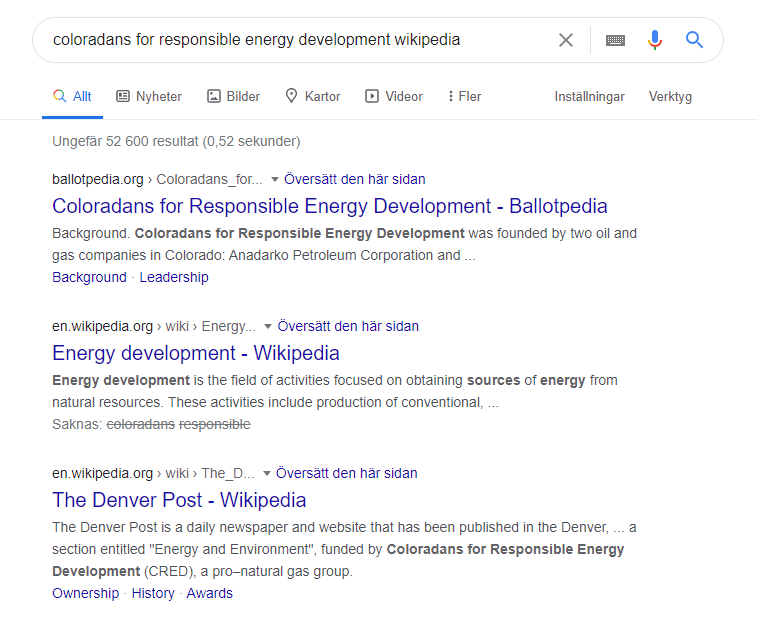The height and width of the screenshot is (621, 758).
Task: Click the blue magnifying glass search button
Action: (x=694, y=40)
